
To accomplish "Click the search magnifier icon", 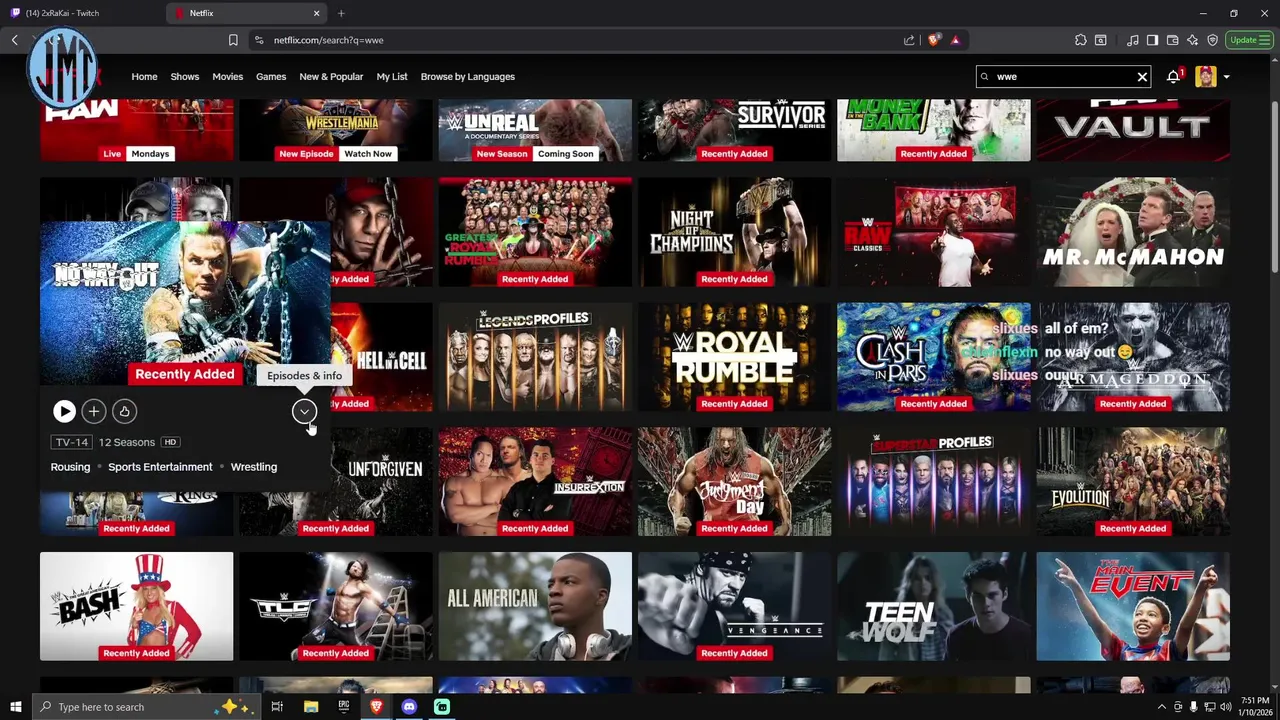I will (x=985, y=76).
